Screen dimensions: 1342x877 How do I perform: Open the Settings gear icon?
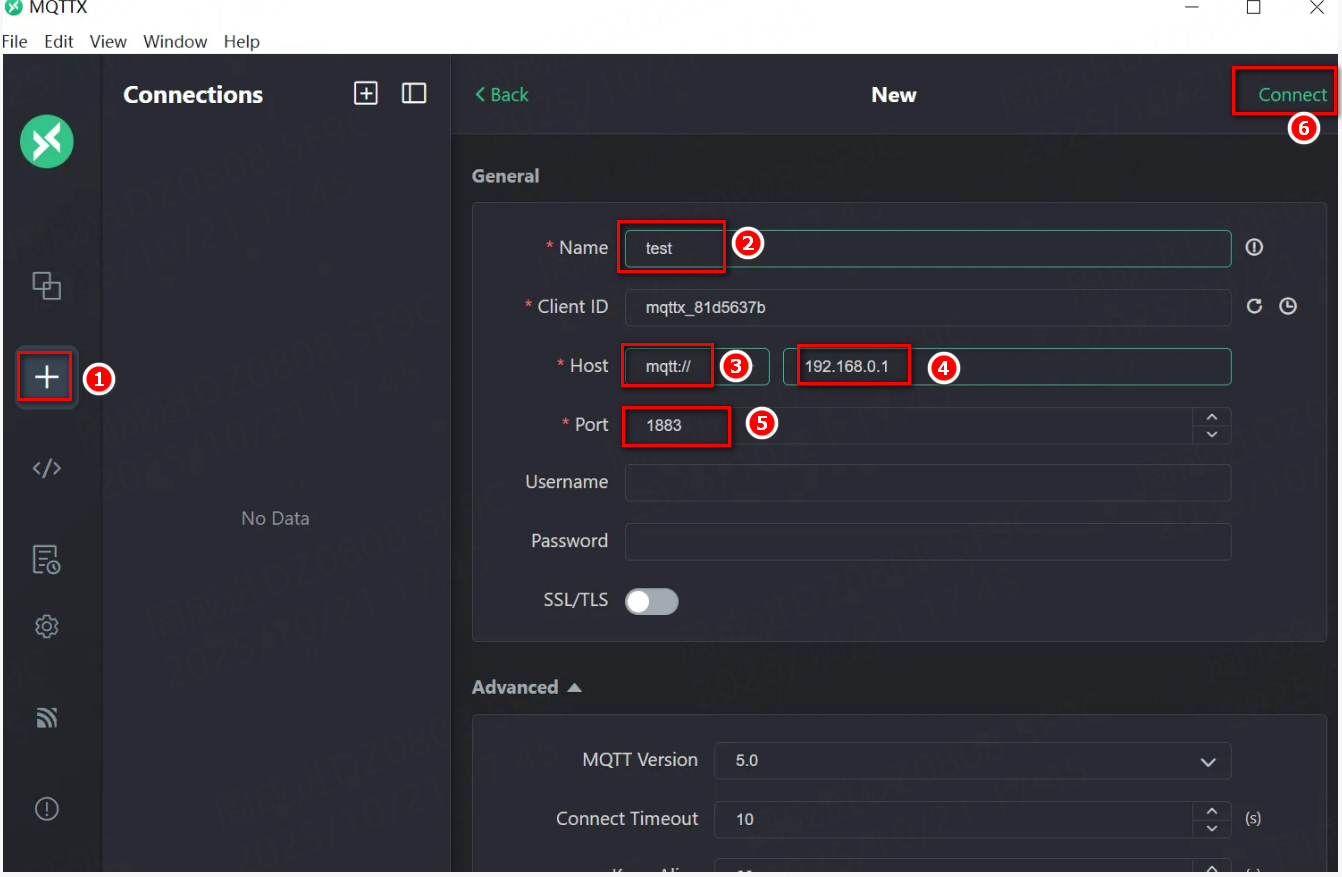pyautogui.click(x=46, y=627)
